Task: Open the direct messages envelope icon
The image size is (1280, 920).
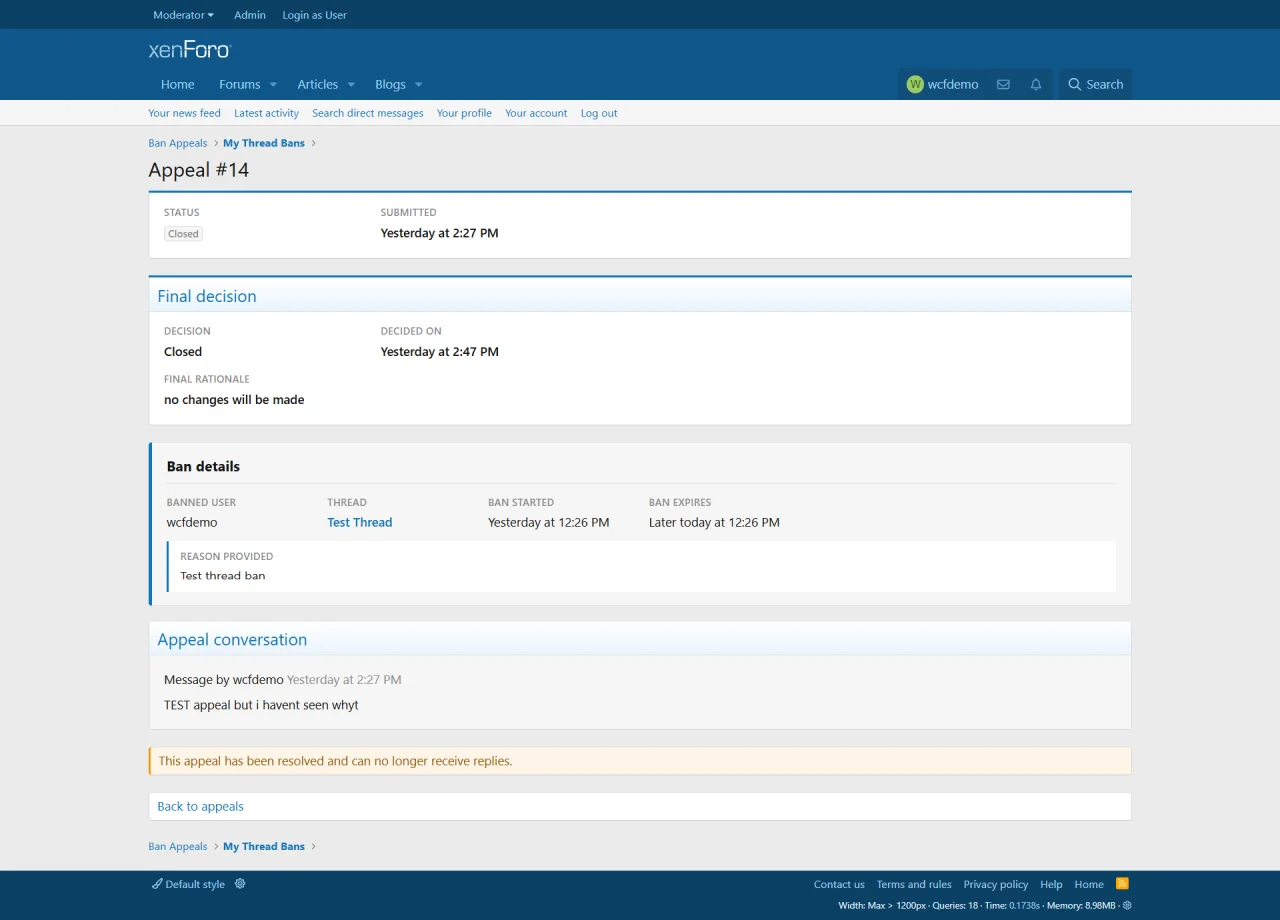Action: click(1003, 85)
